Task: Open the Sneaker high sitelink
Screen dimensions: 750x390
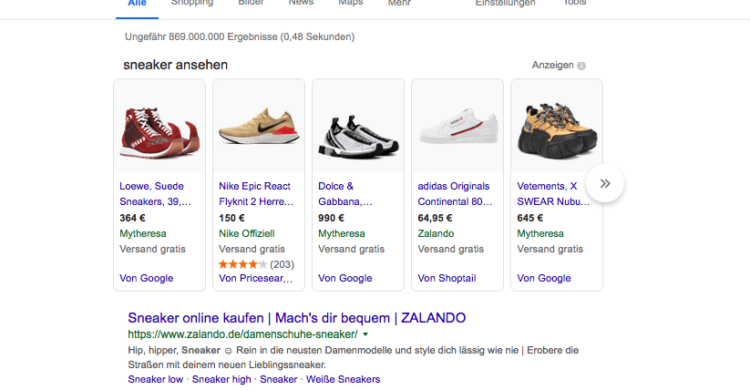Action: click(x=221, y=379)
